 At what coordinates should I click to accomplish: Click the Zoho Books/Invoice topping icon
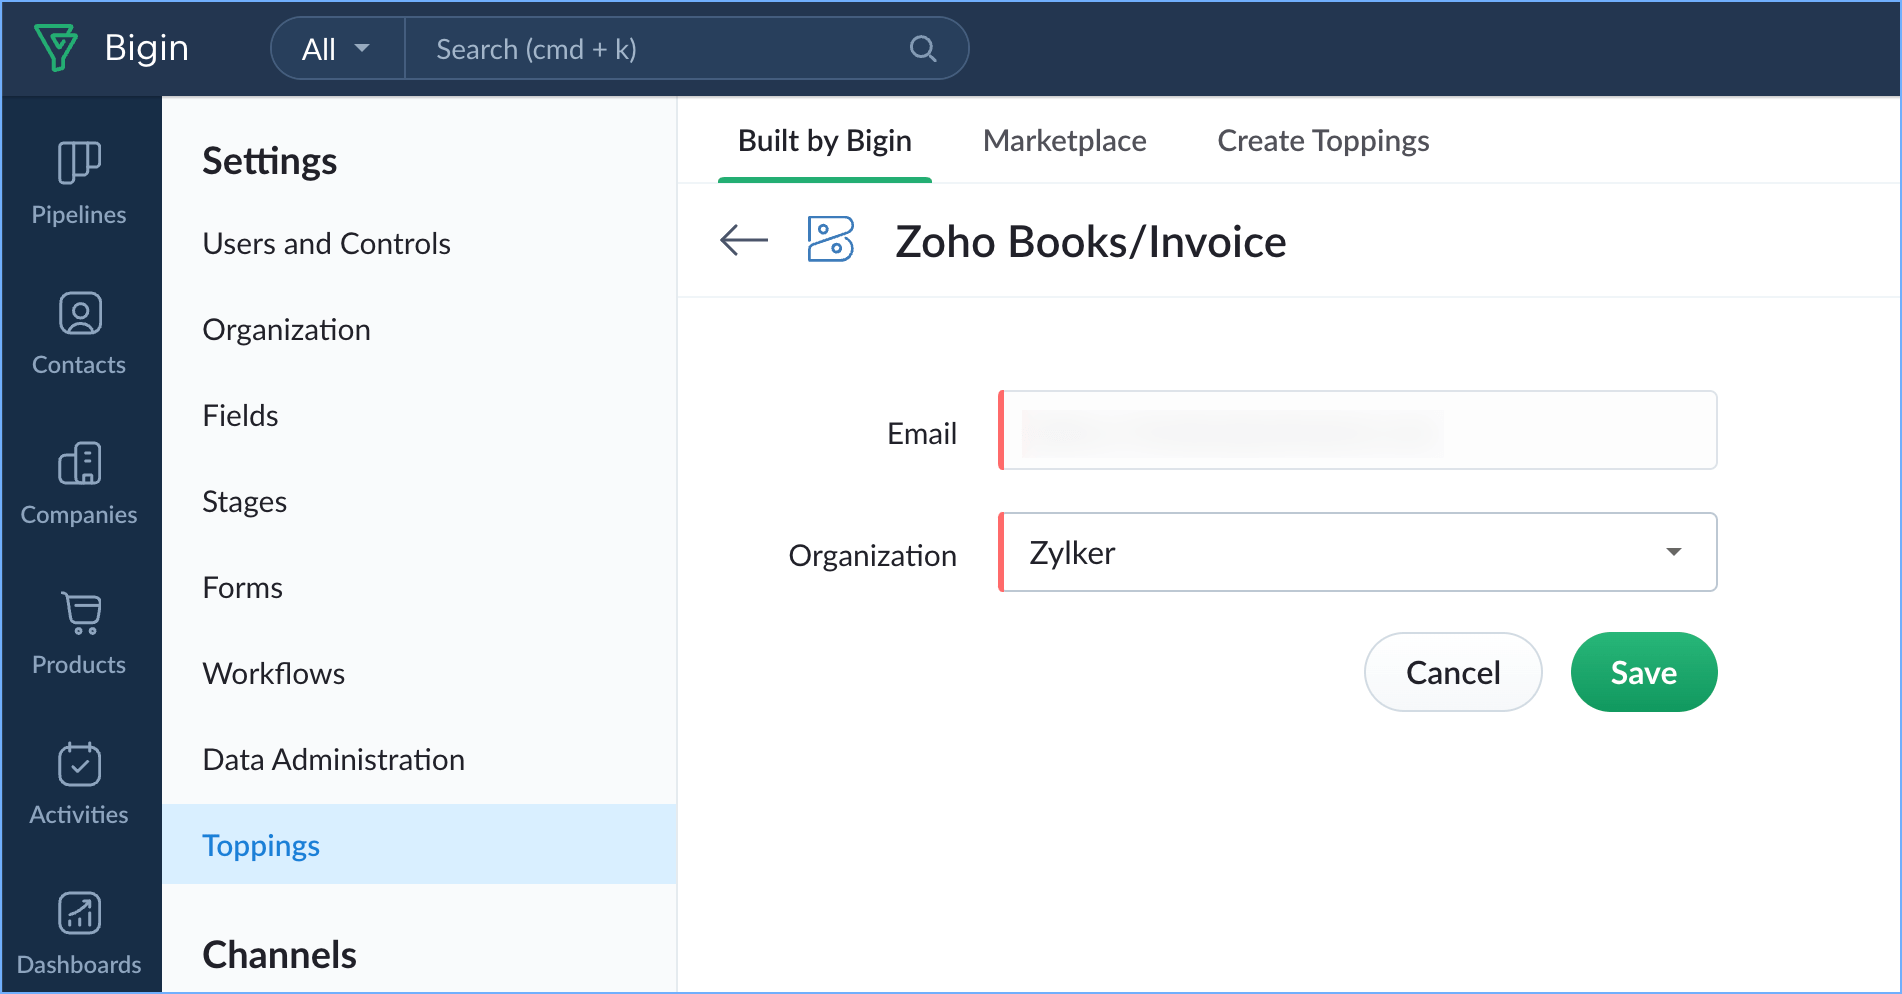click(x=830, y=240)
